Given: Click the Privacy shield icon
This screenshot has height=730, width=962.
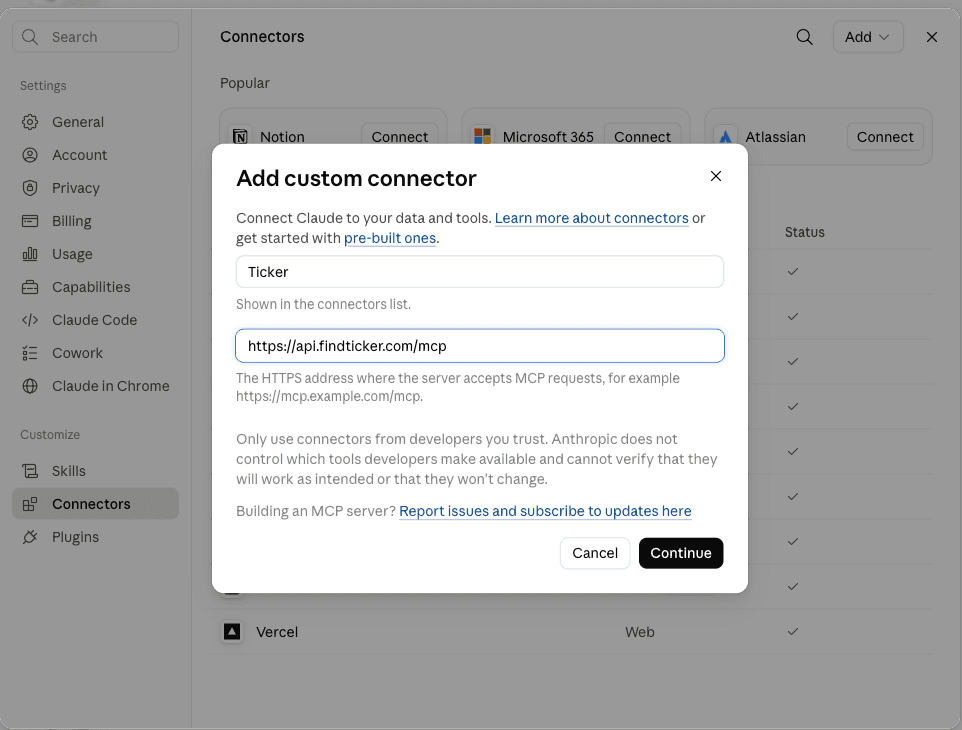Looking at the screenshot, I should tap(30, 188).
